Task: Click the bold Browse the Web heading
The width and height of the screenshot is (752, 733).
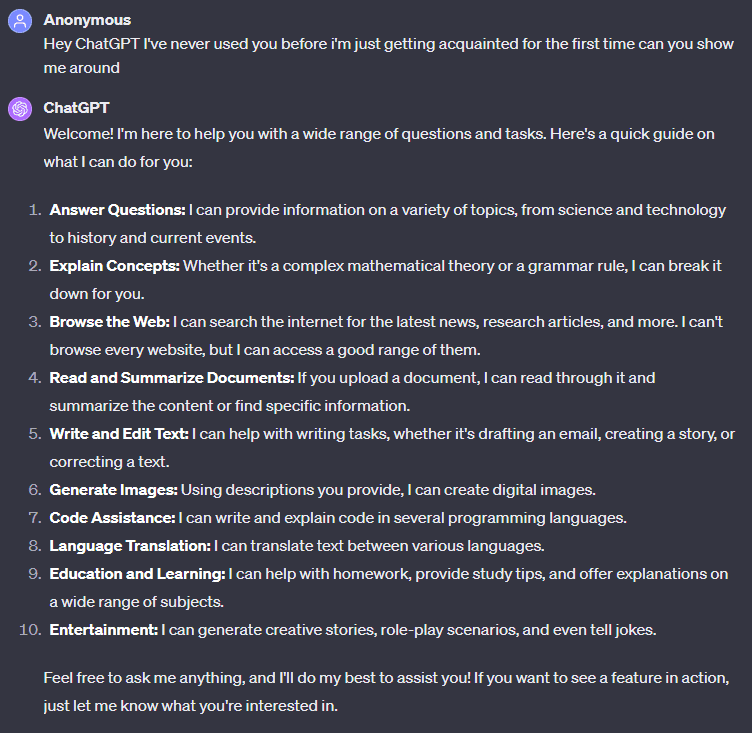Action: tap(110, 321)
